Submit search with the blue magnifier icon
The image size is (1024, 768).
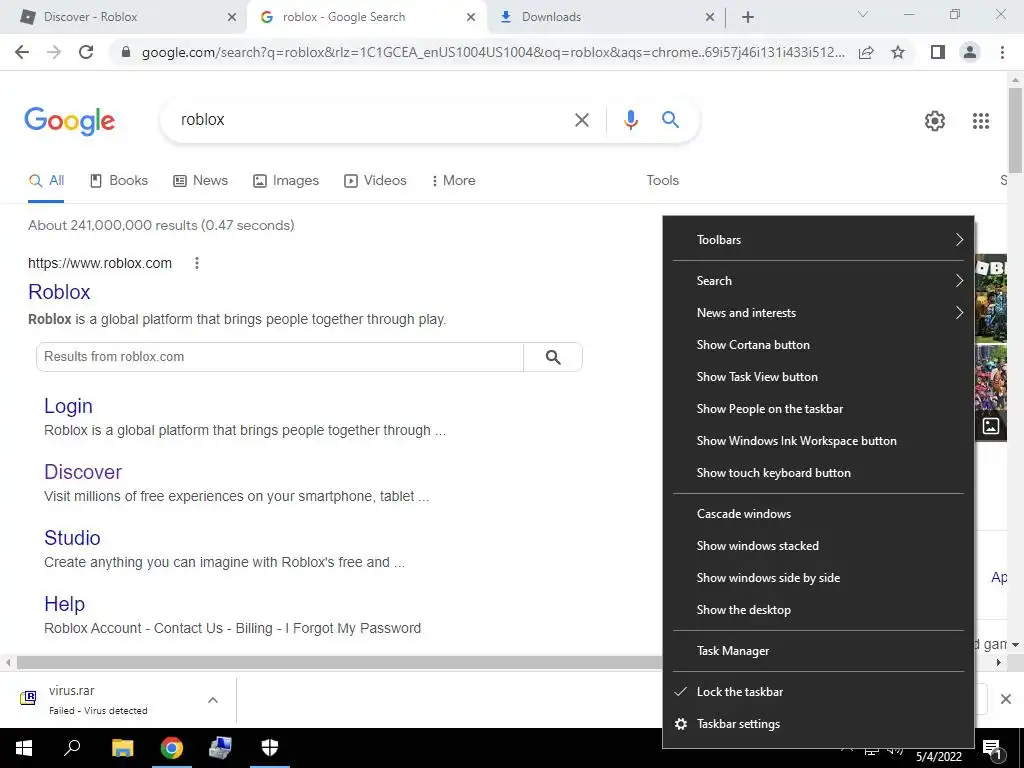click(x=670, y=120)
